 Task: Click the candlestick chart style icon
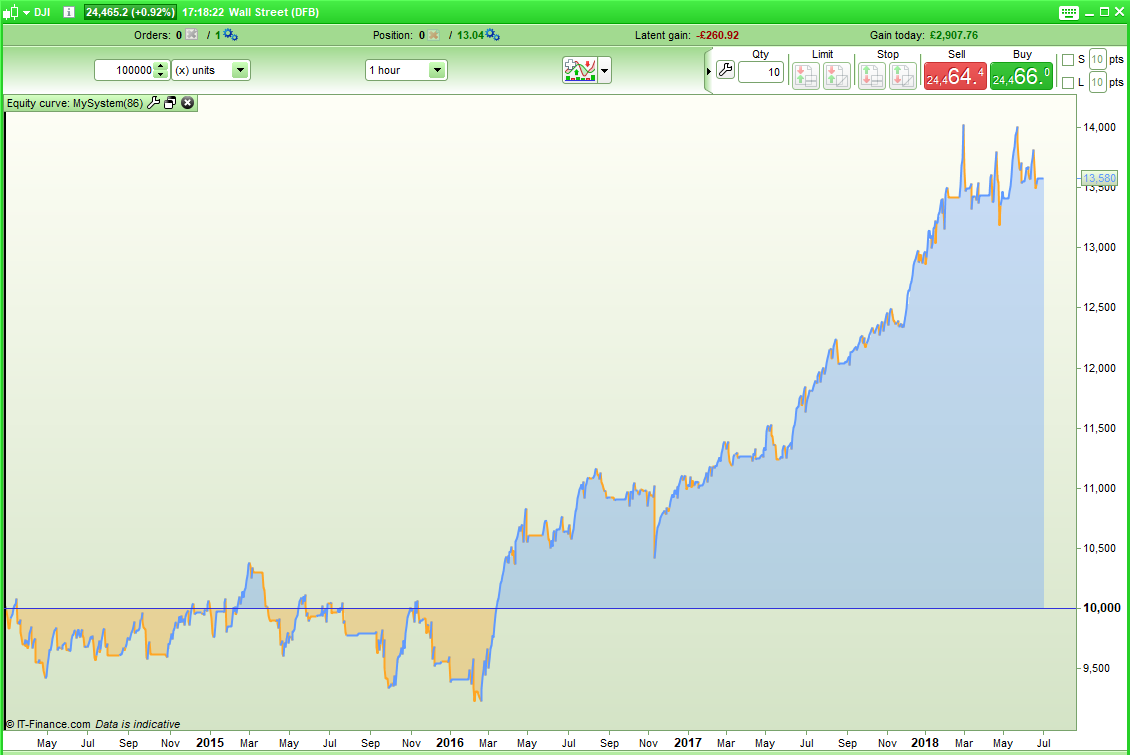[x=10, y=12]
